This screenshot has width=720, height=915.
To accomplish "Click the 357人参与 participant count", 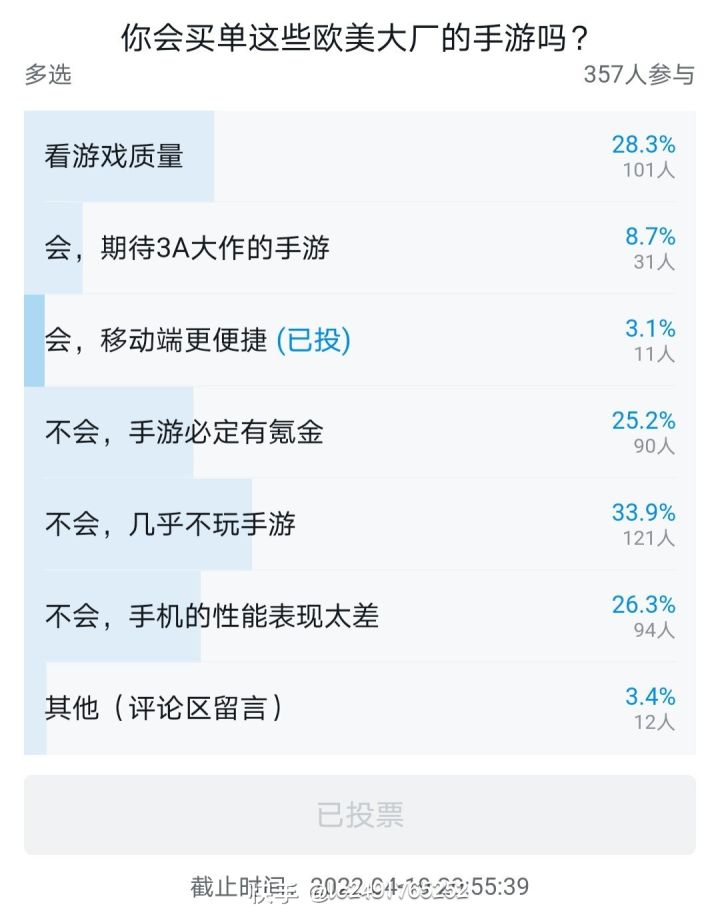I will click(x=639, y=75).
